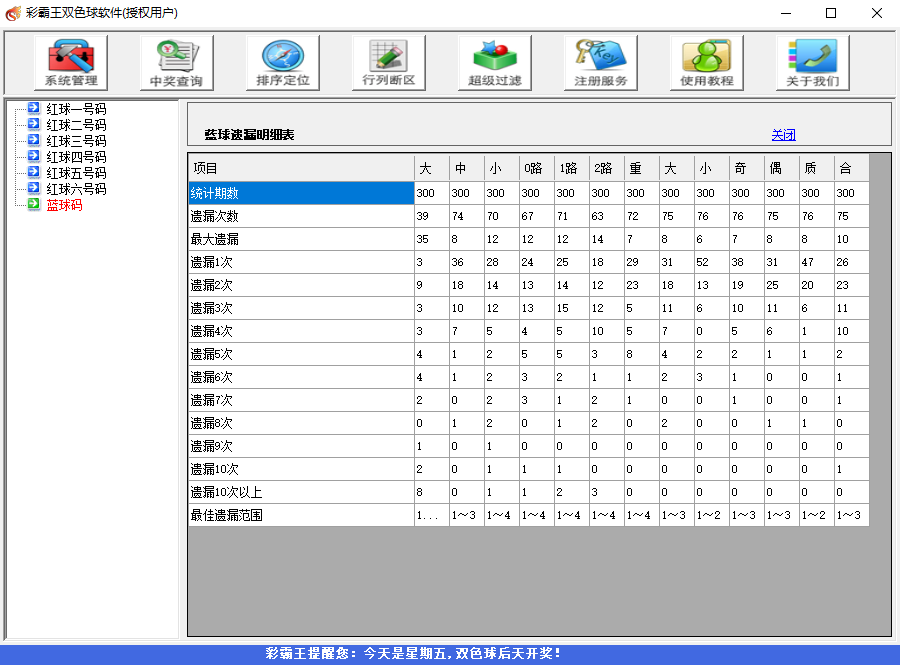Click value 35 in 最大遗漏 row
The width and height of the screenshot is (900, 665).
click(x=432, y=239)
